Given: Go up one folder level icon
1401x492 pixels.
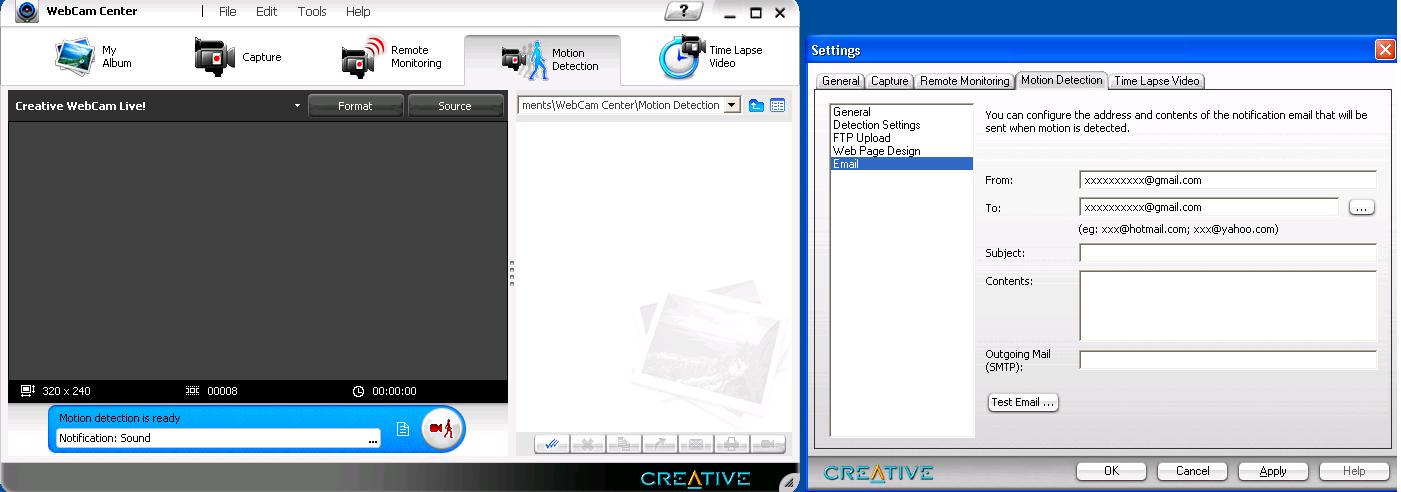Looking at the screenshot, I should 757,105.
